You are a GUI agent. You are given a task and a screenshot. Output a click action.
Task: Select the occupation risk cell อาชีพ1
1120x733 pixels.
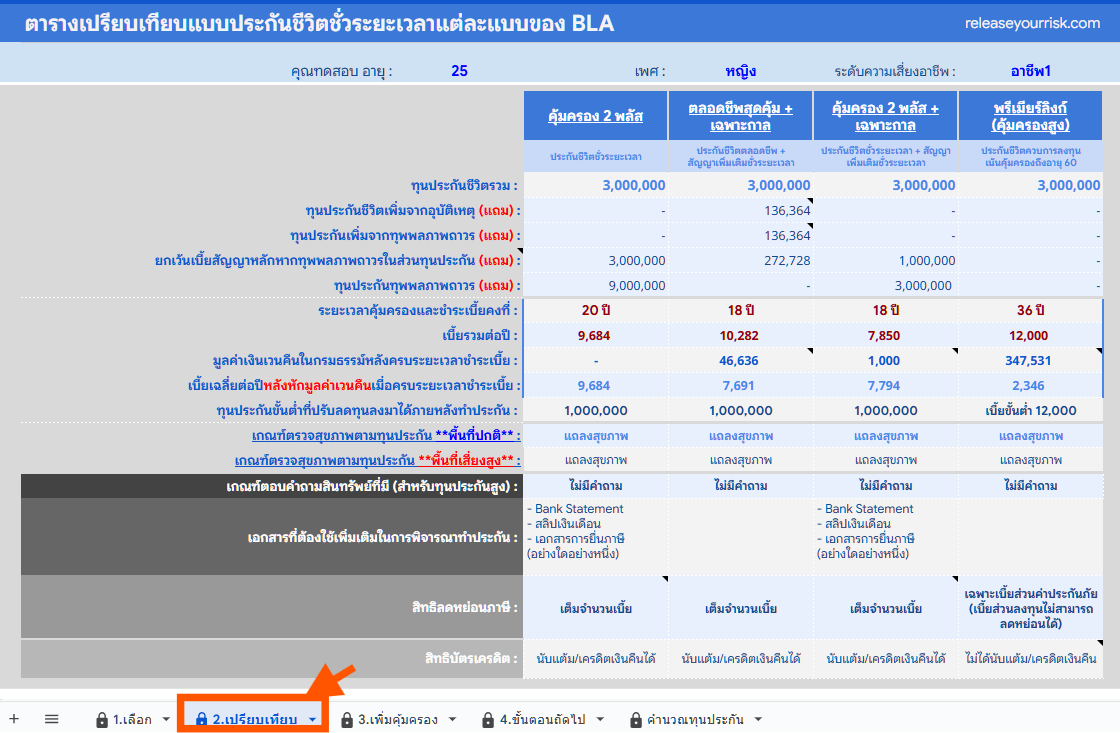click(1030, 71)
